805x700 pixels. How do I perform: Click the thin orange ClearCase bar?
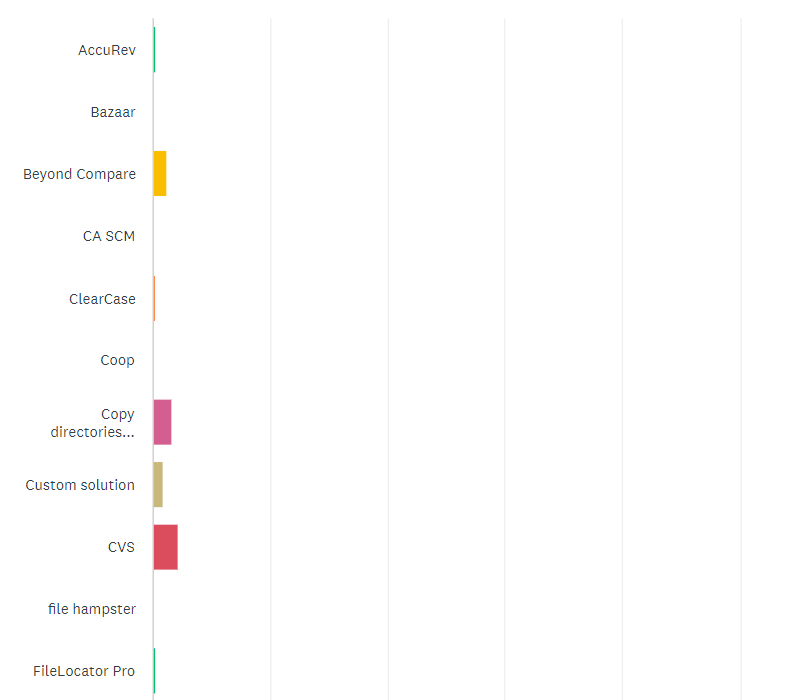pos(155,298)
